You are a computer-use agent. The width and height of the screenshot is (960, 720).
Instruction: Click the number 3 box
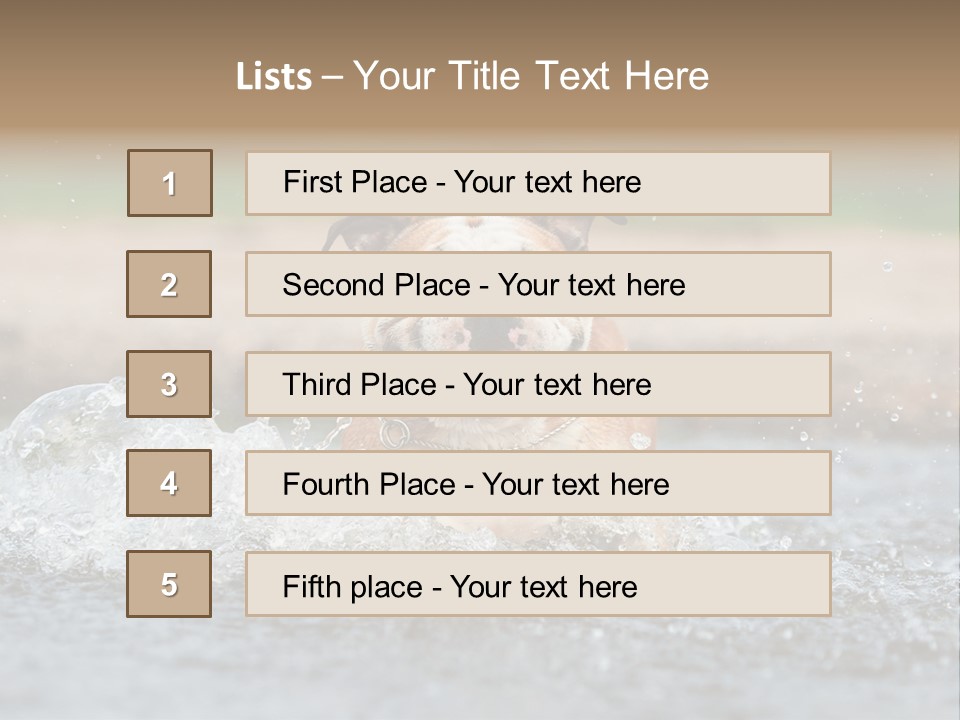[x=169, y=384]
